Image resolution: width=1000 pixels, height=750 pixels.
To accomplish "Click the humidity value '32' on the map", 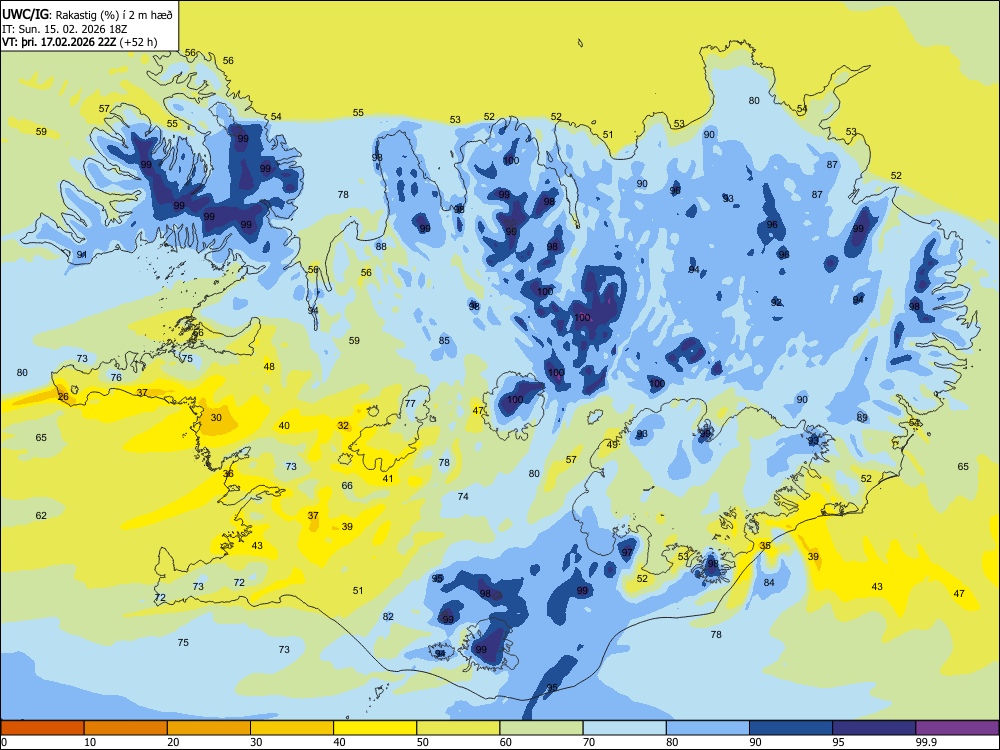I will 343,425.
